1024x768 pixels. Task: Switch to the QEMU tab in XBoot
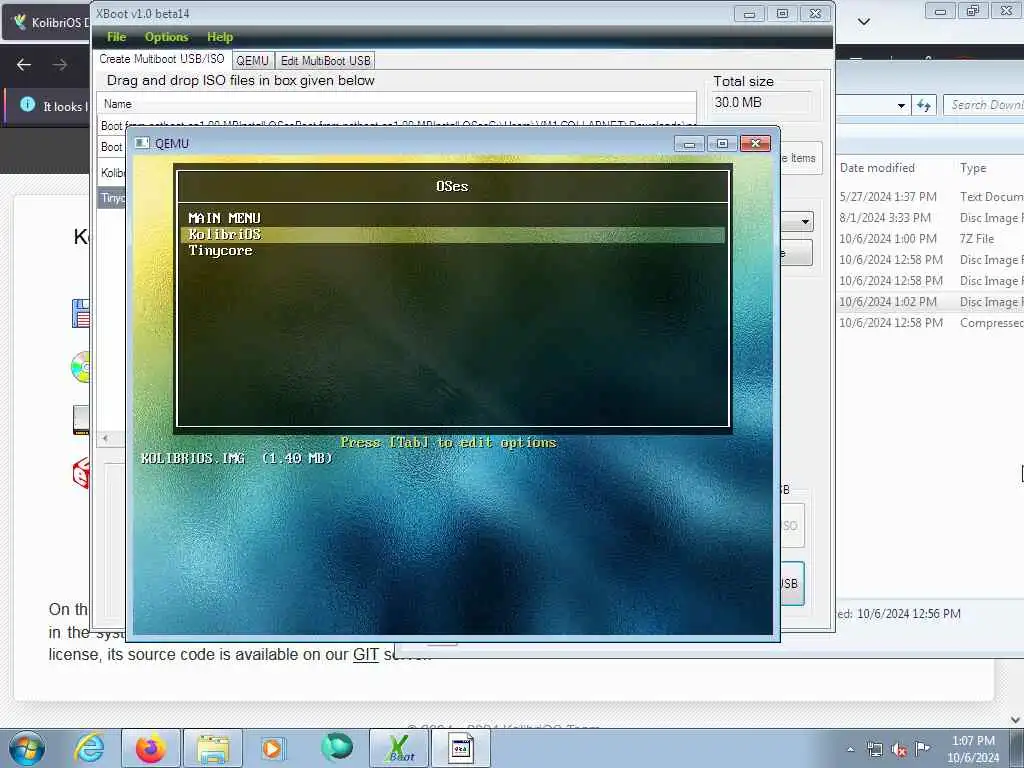[x=253, y=61]
